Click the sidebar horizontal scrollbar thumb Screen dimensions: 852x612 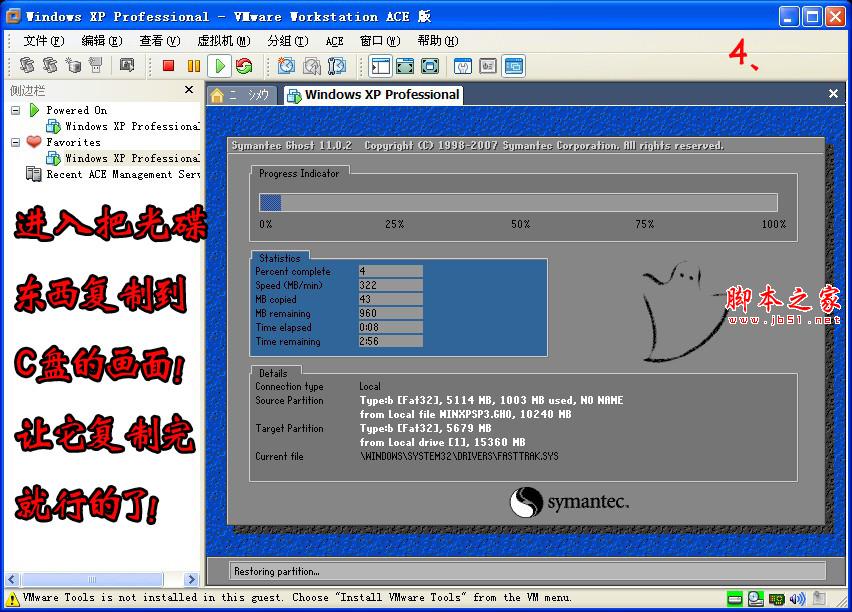click(x=91, y=579)
